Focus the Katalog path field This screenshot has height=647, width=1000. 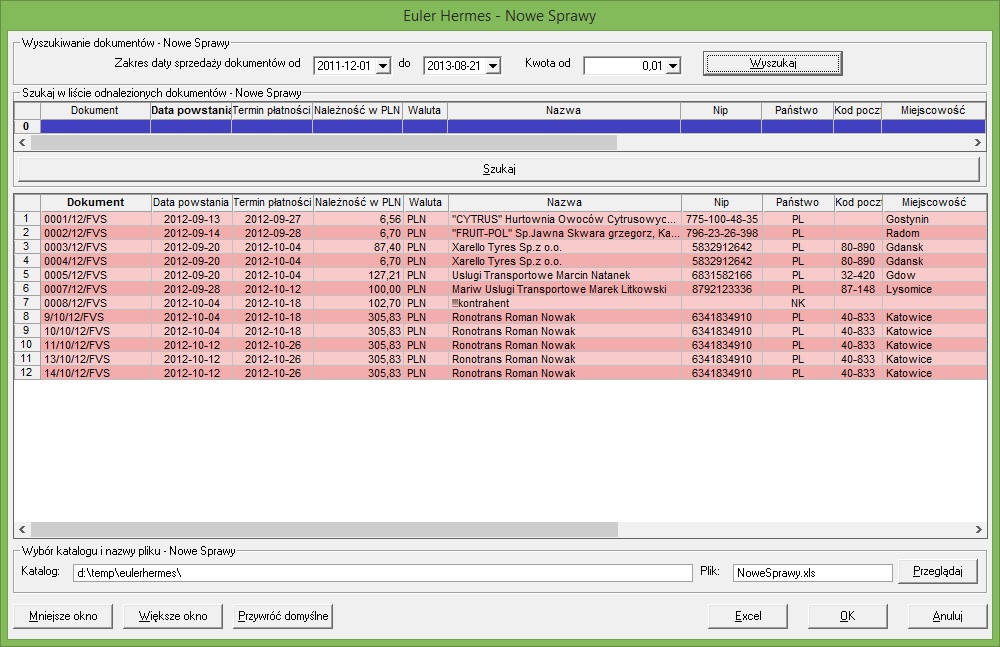click(383, 573)
